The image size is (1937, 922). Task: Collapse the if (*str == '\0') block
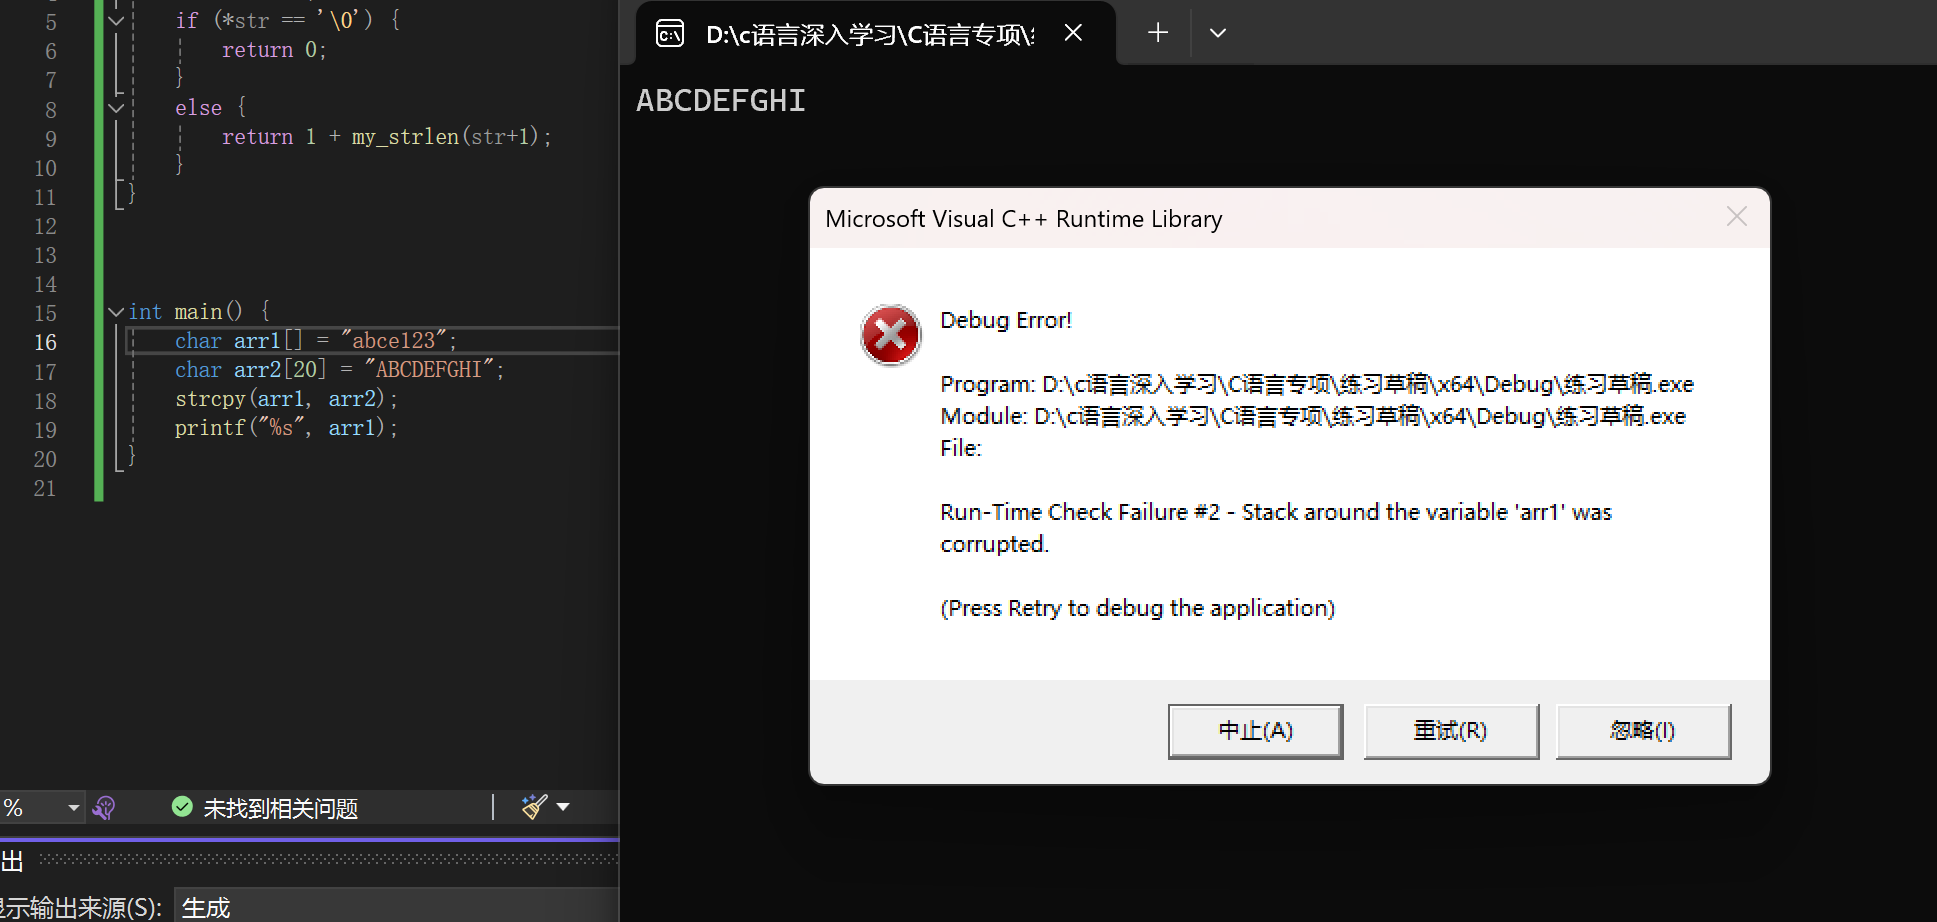click(116, 21)
